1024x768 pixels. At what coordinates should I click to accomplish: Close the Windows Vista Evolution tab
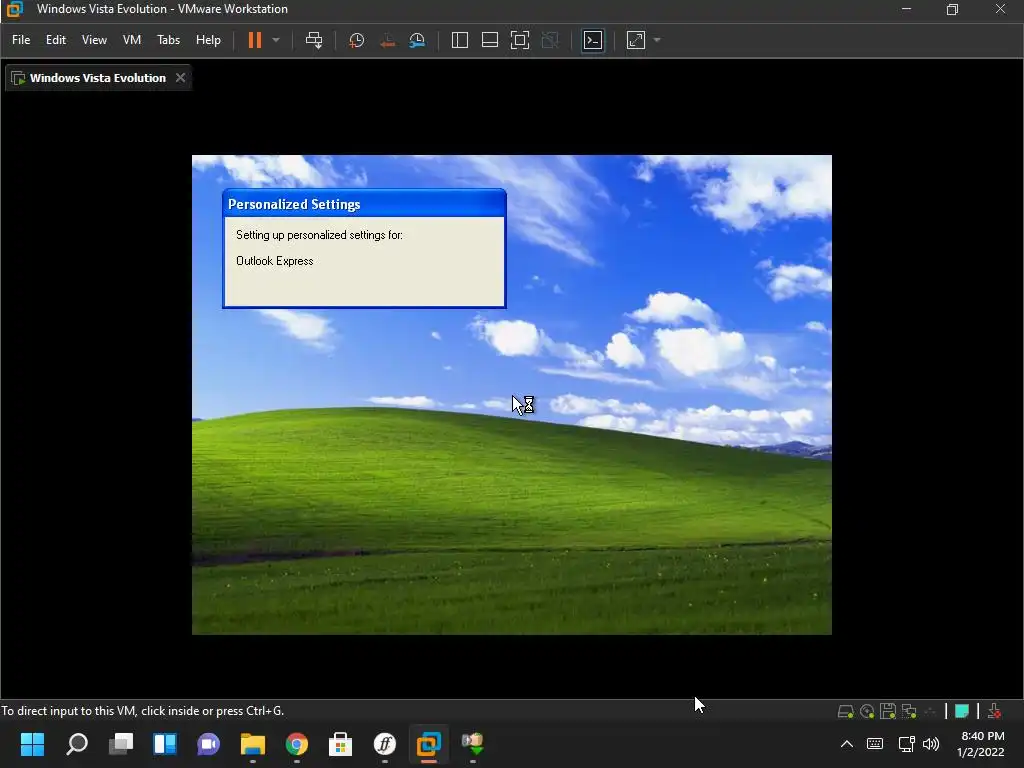(180, 78)
